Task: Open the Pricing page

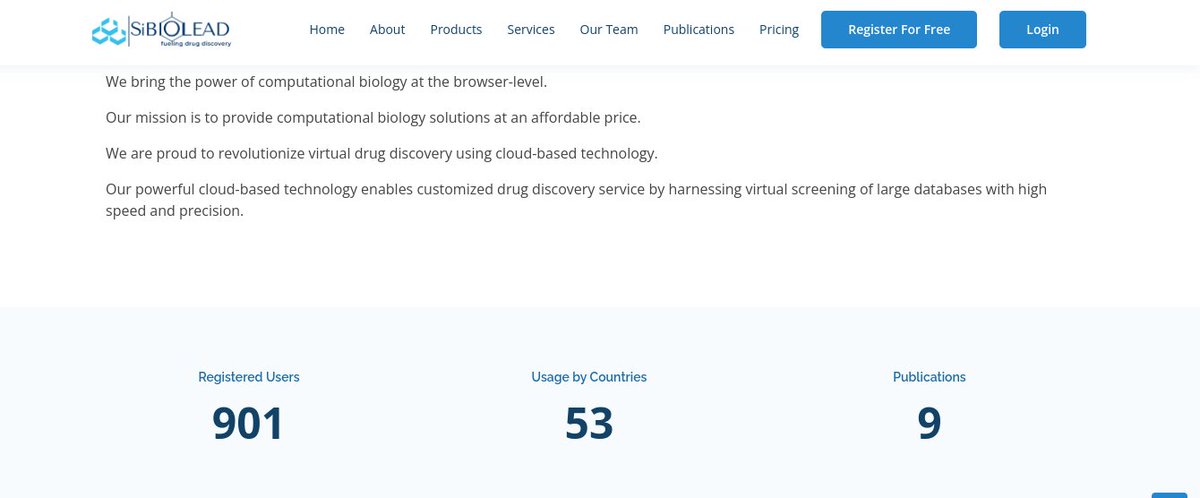Action: [x=779, y=29]
